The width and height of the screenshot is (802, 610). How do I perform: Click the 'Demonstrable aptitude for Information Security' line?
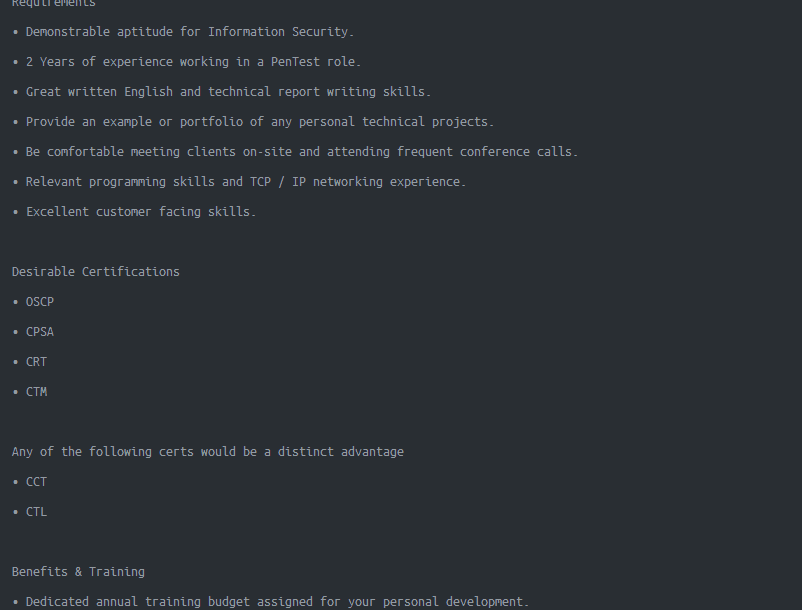190,32
